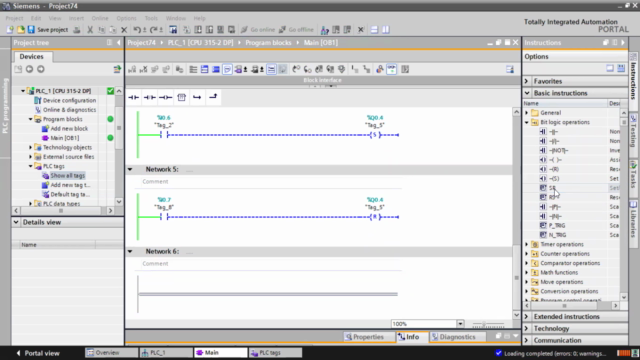This screenshot has width=640, height=360.
Task: Expand the Timer operations folder
Action: (x=527, y=244)
